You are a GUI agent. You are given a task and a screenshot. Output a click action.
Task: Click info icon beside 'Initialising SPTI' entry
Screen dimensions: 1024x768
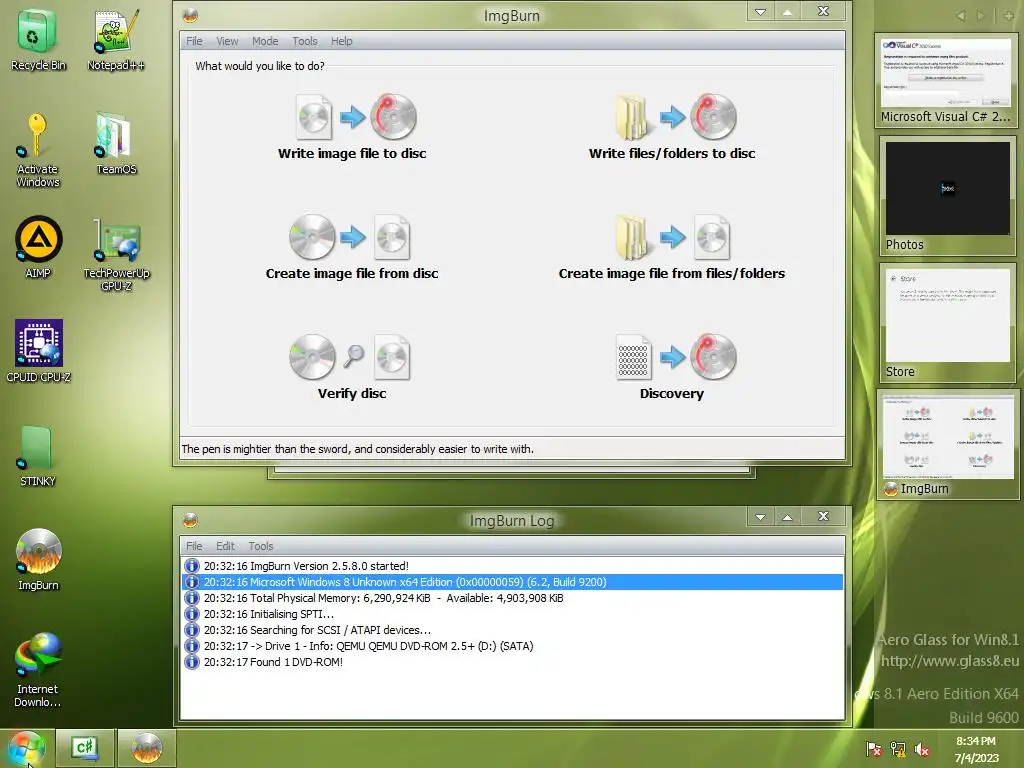[x=191, y=614]
